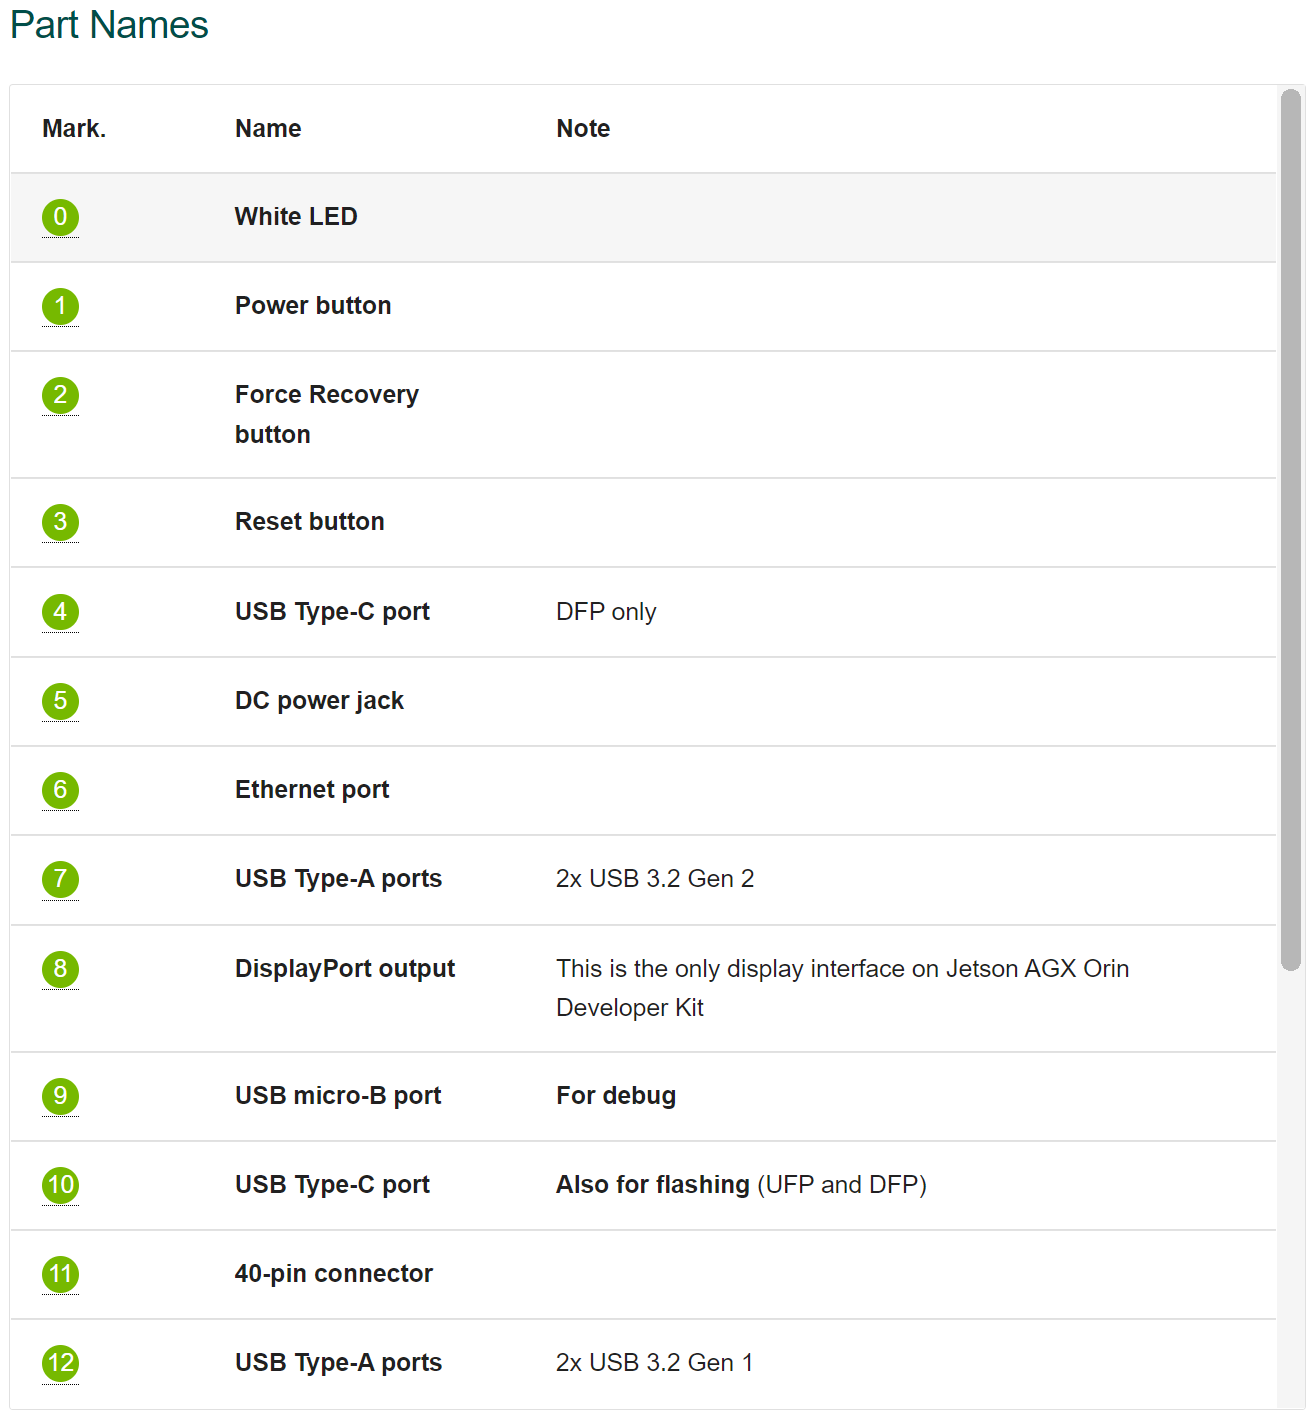Select green mark 8 badge for DisplayPort output

click(x=60, y=969)
